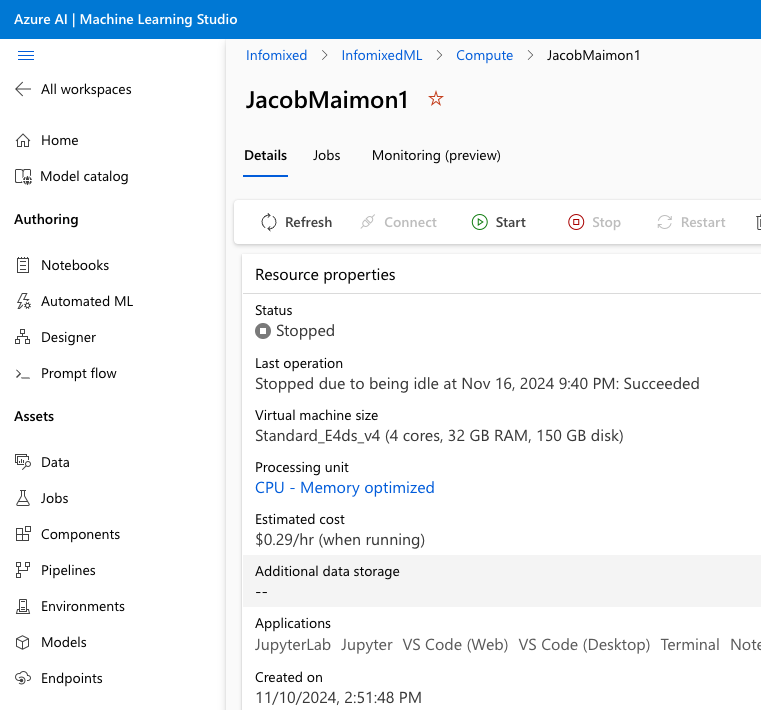
Task: Click the Connect plug icon
Action: (x=368, y=222)
